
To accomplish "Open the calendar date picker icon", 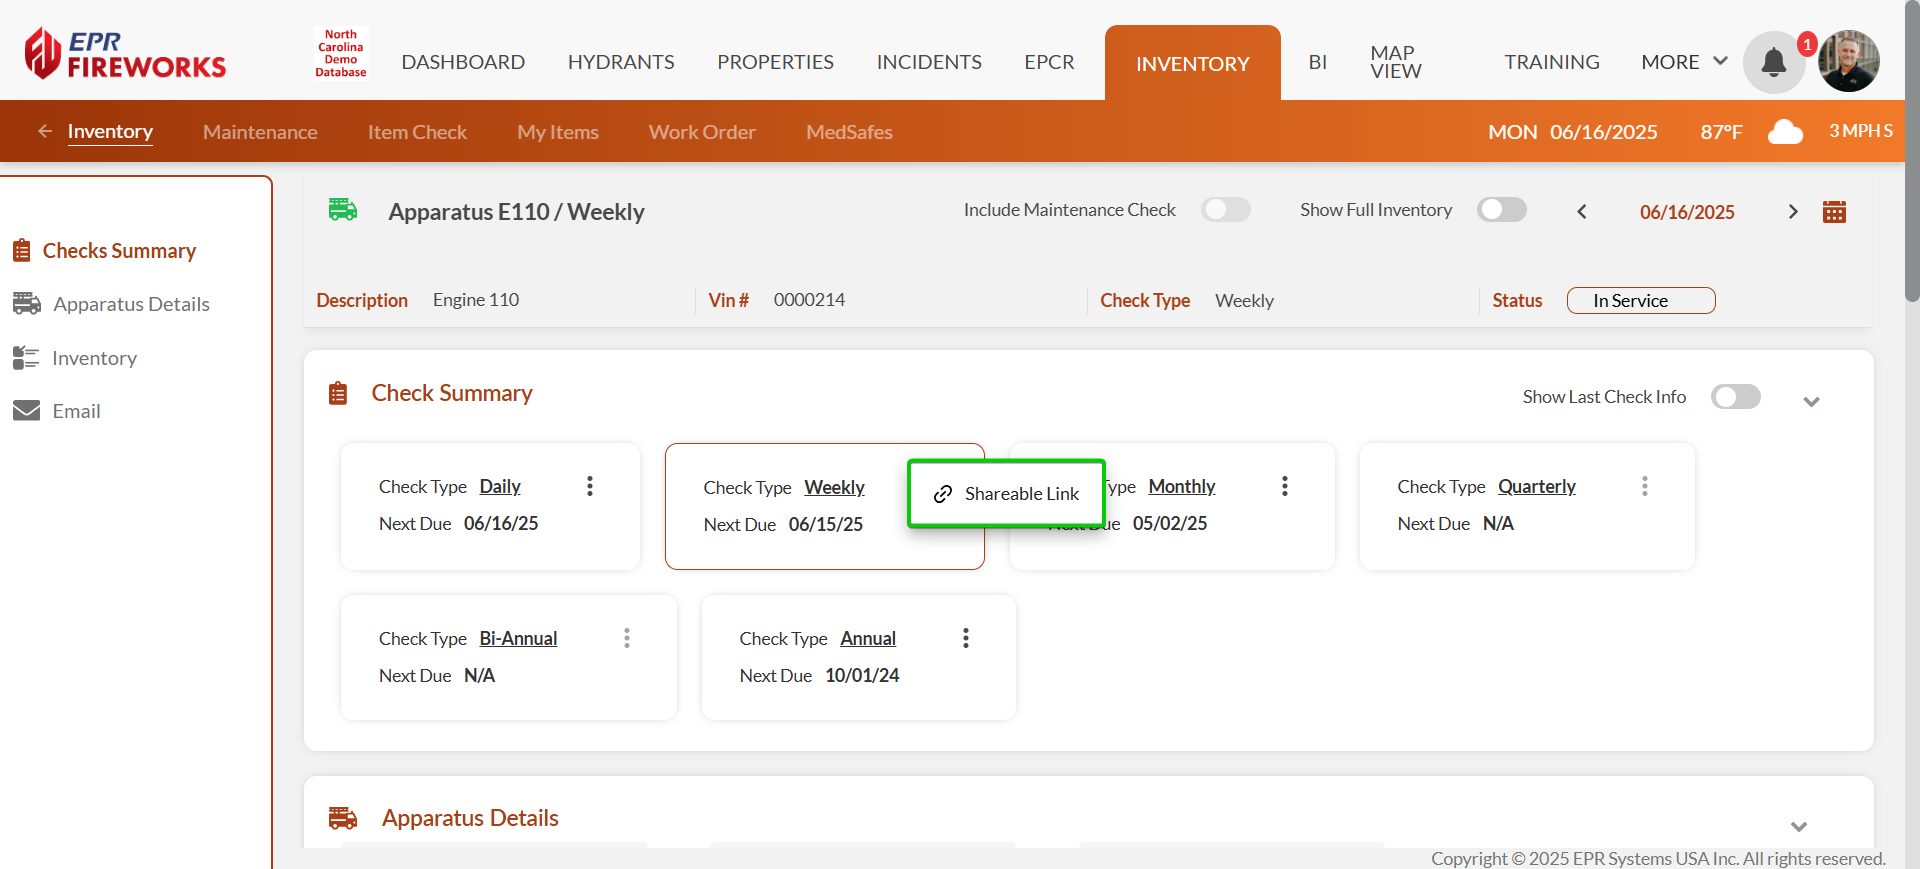I will point(1834,212).
